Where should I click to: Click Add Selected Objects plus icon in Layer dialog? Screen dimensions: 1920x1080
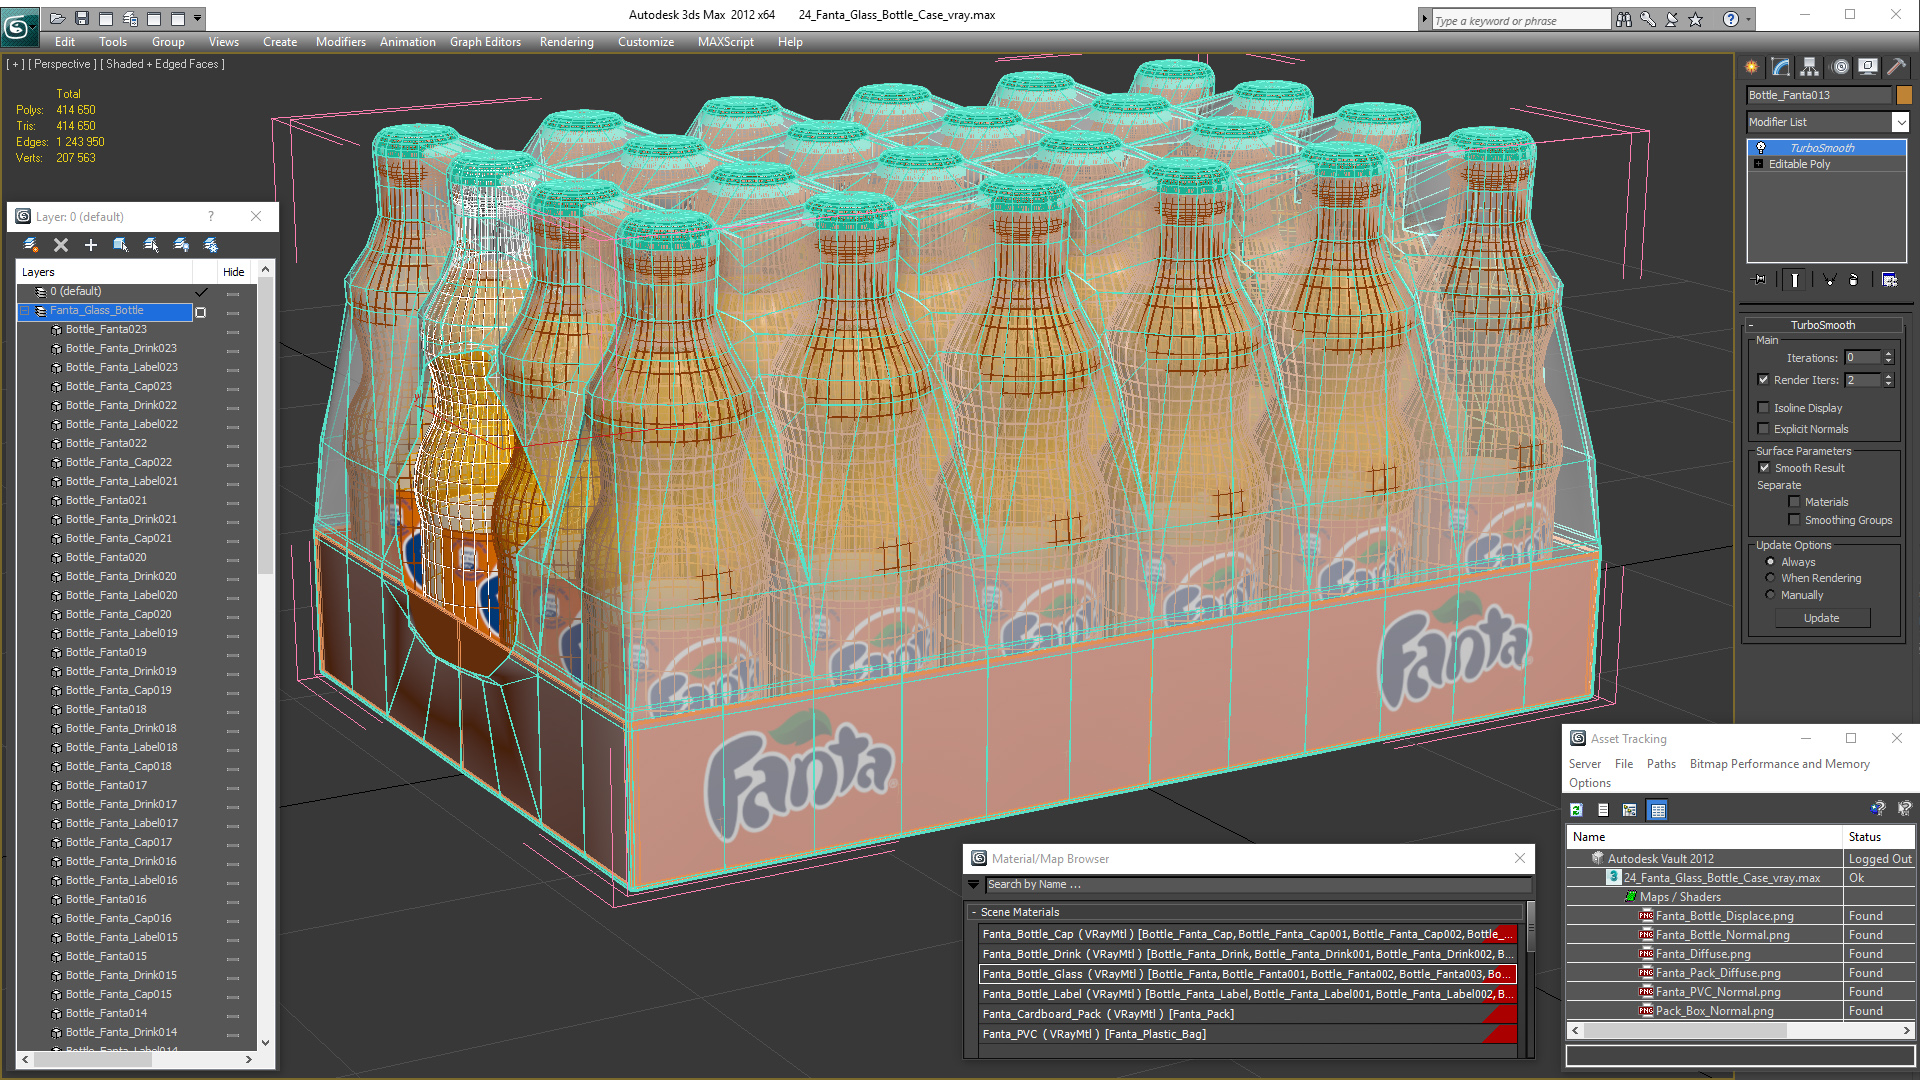pos(91,245)
